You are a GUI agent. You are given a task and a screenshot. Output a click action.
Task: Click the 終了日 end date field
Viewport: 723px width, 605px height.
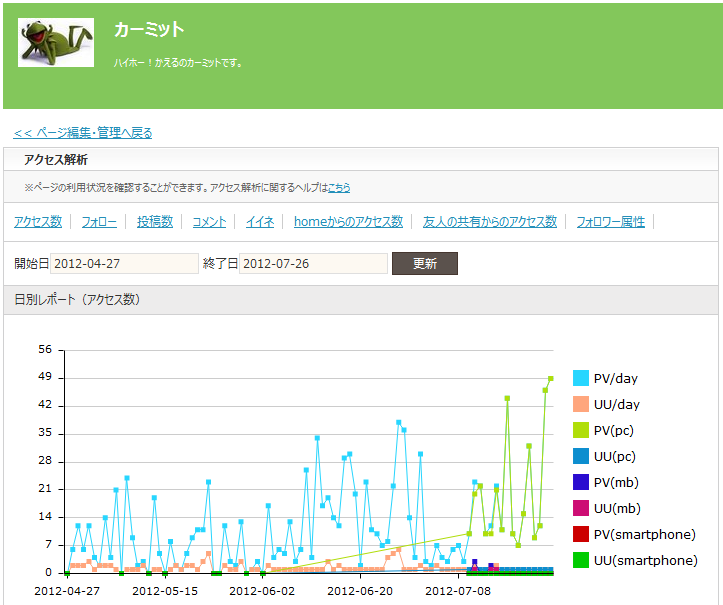(x=313, y=263)
